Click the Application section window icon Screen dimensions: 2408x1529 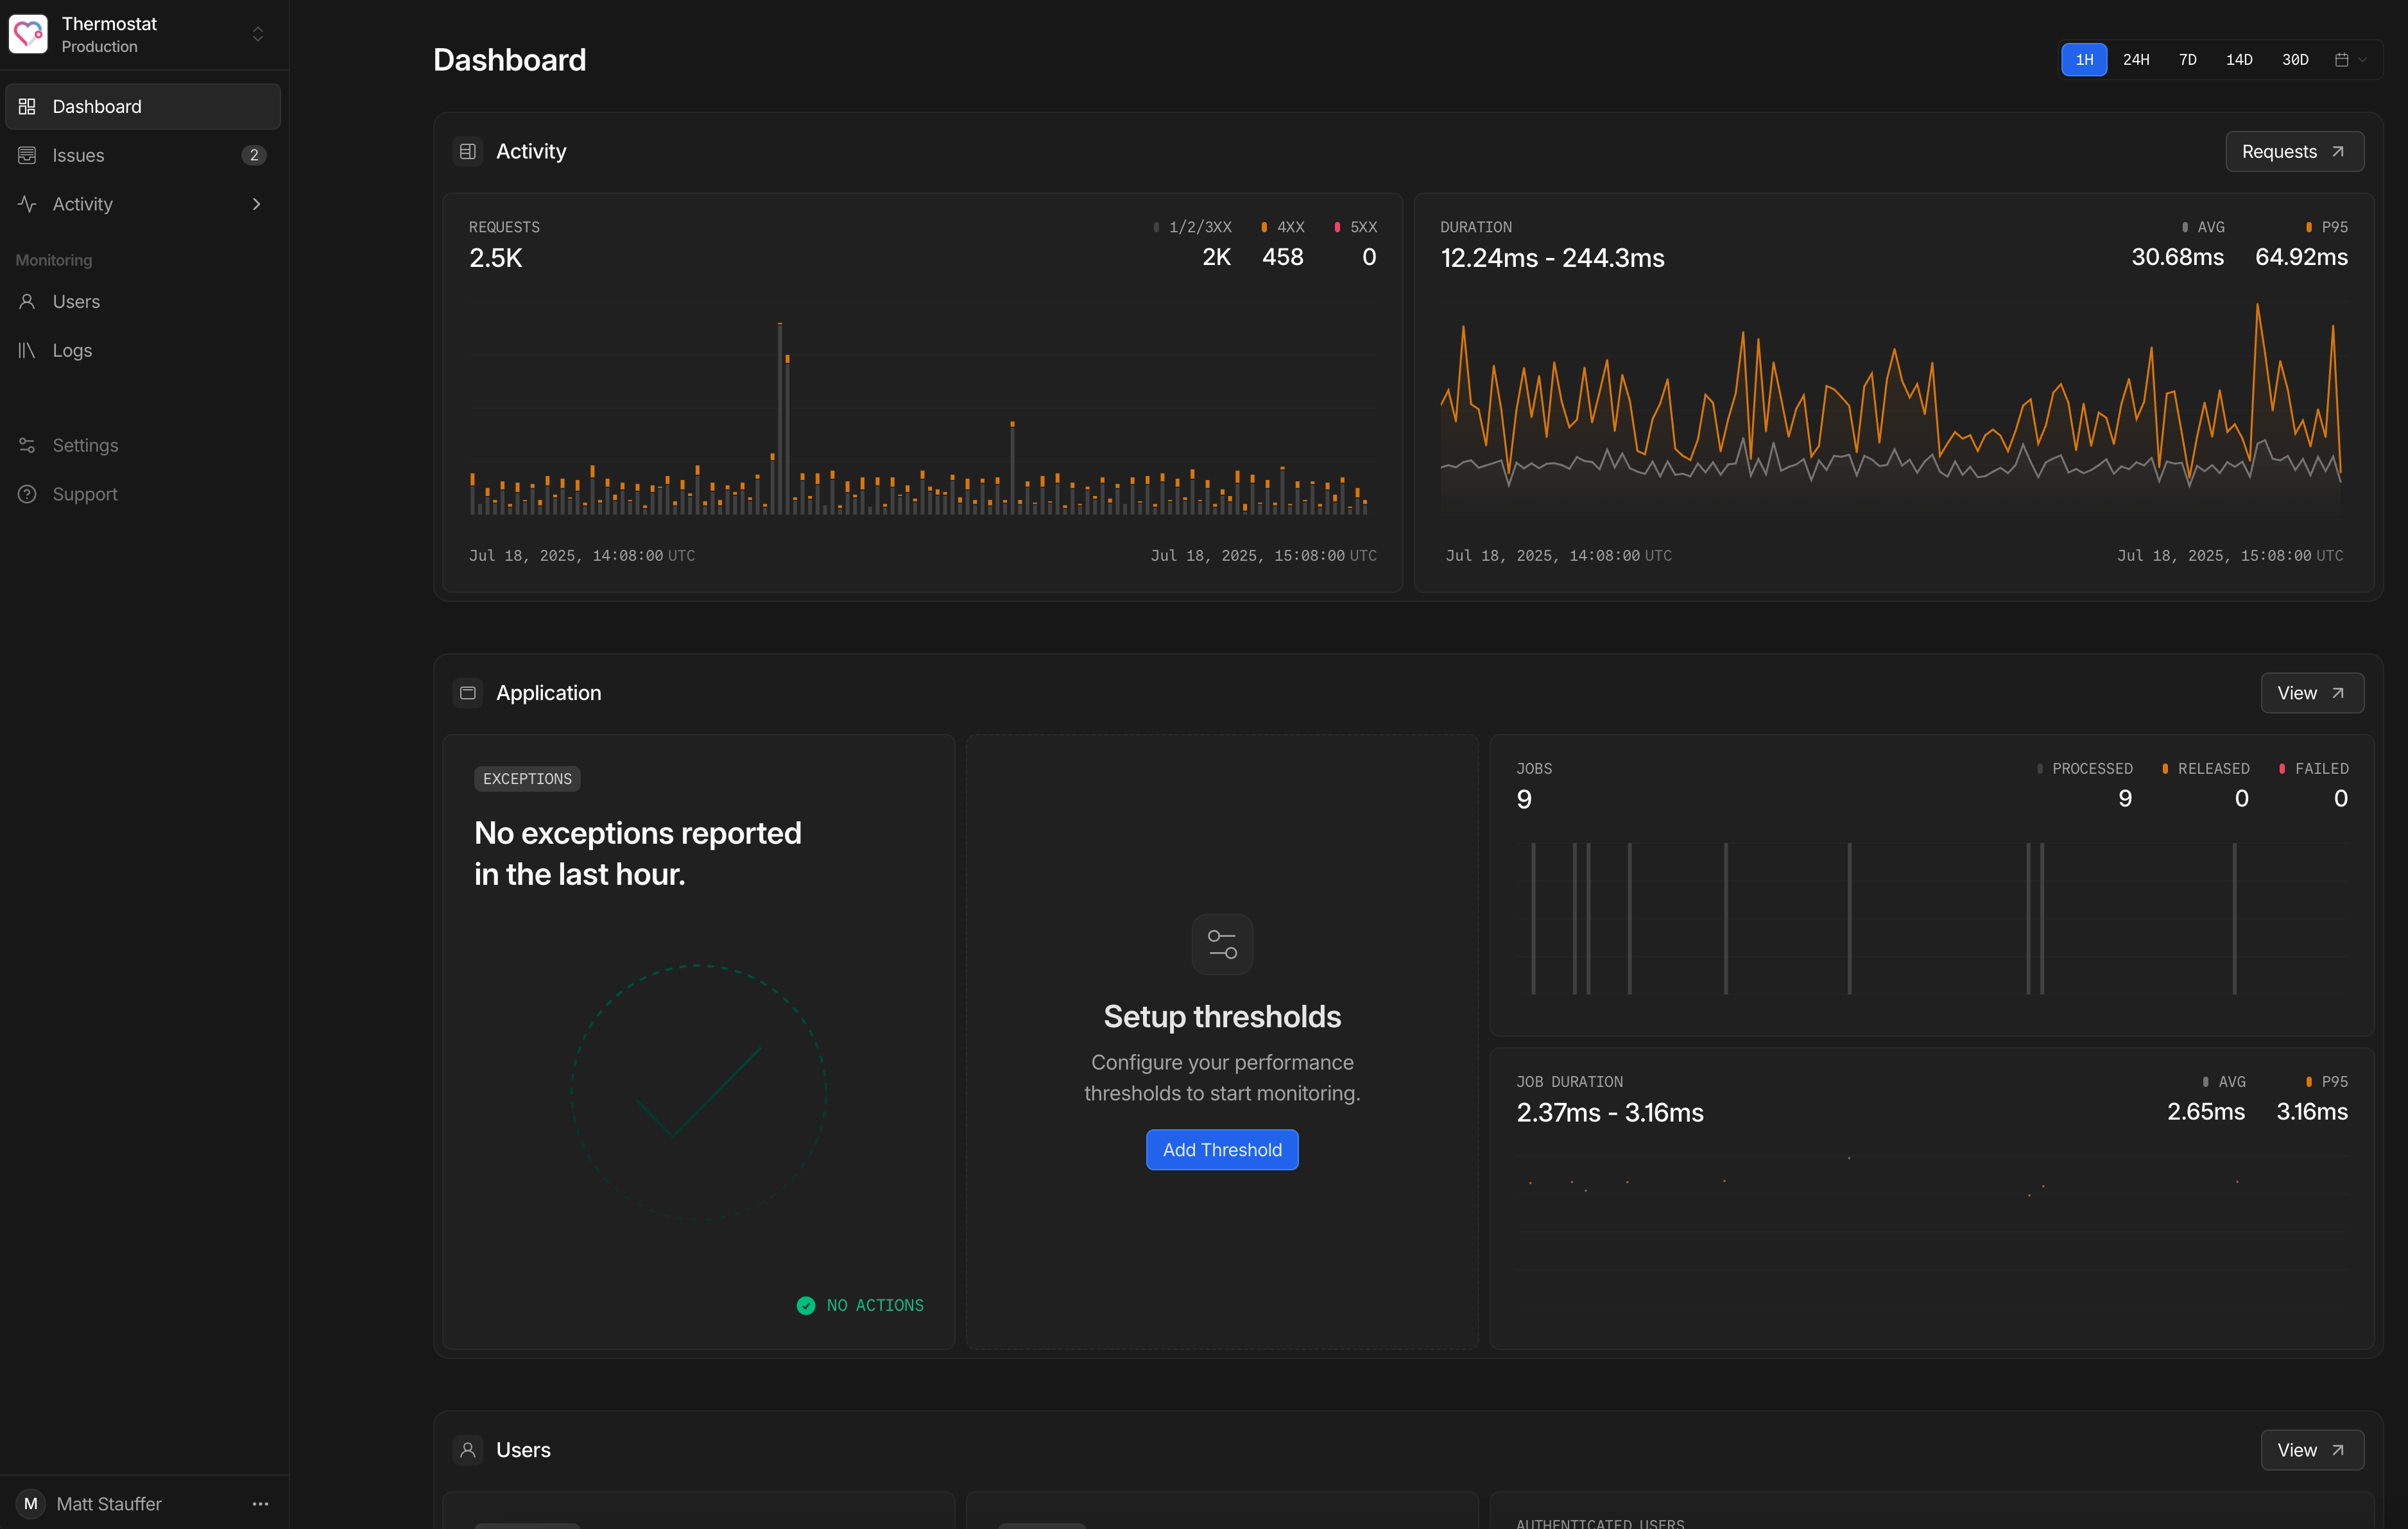coord(467,692)
